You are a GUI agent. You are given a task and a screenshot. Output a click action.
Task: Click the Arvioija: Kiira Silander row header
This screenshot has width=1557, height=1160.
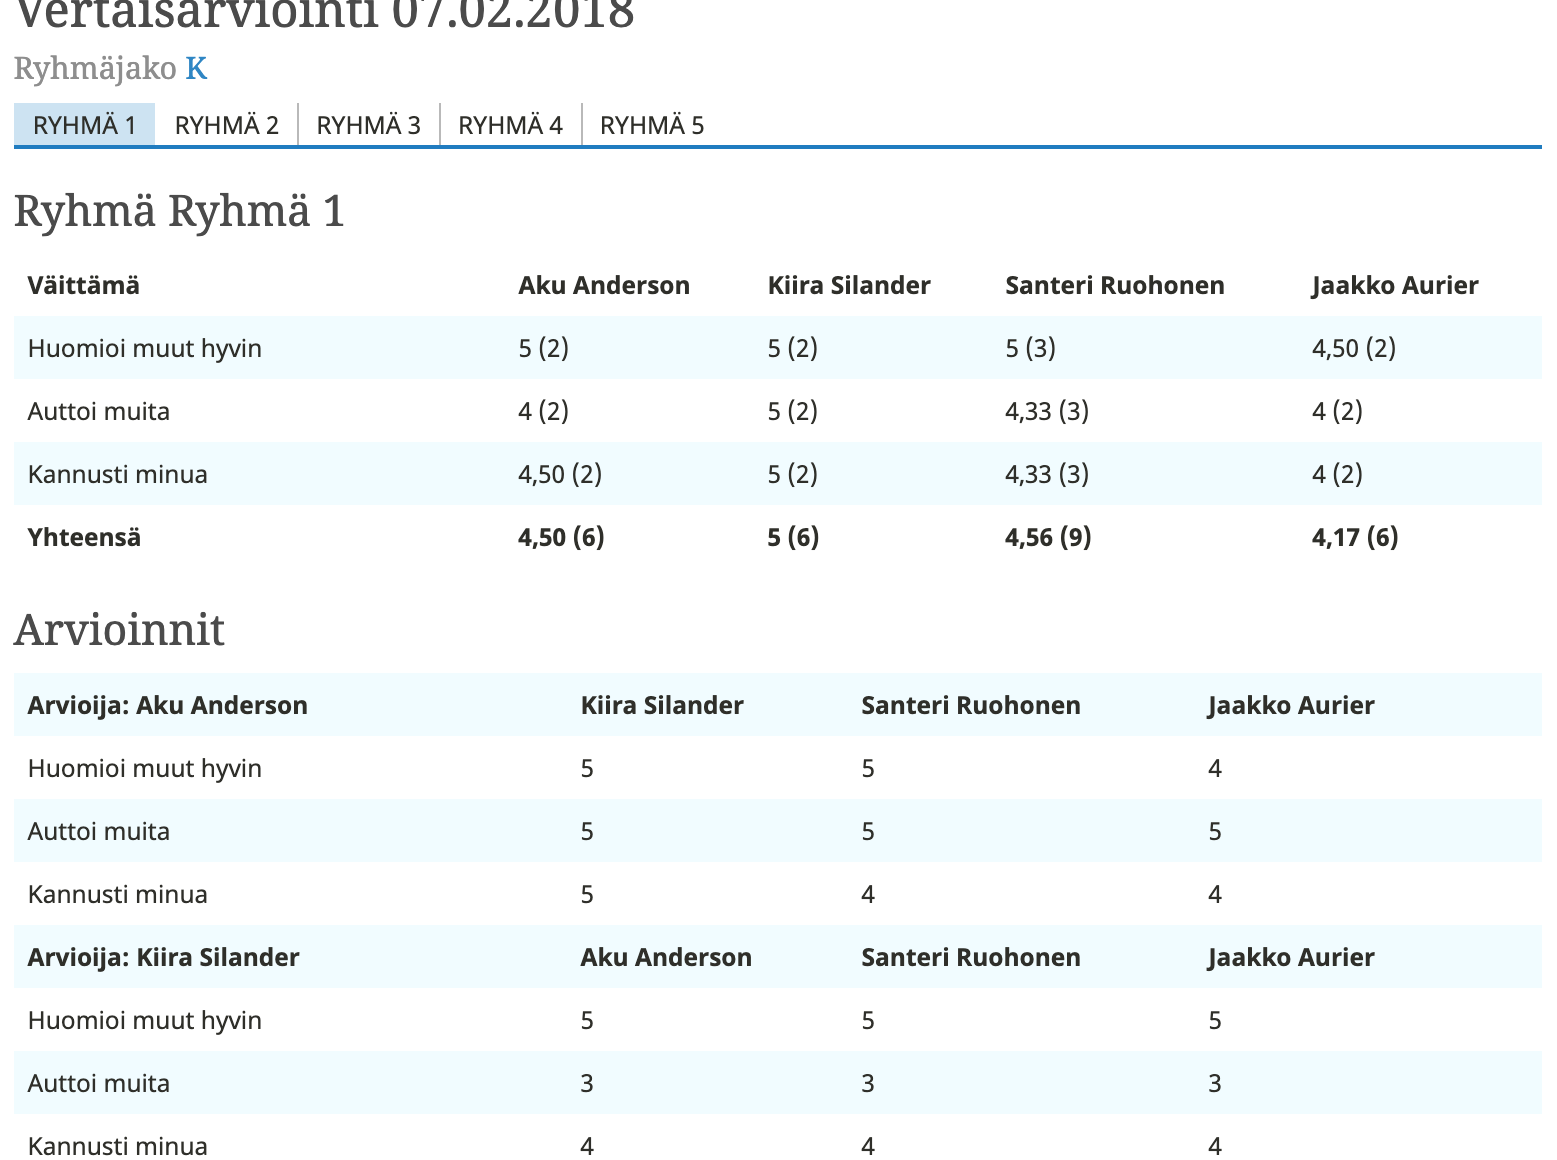pyautogui.click(x=163, y=957)
